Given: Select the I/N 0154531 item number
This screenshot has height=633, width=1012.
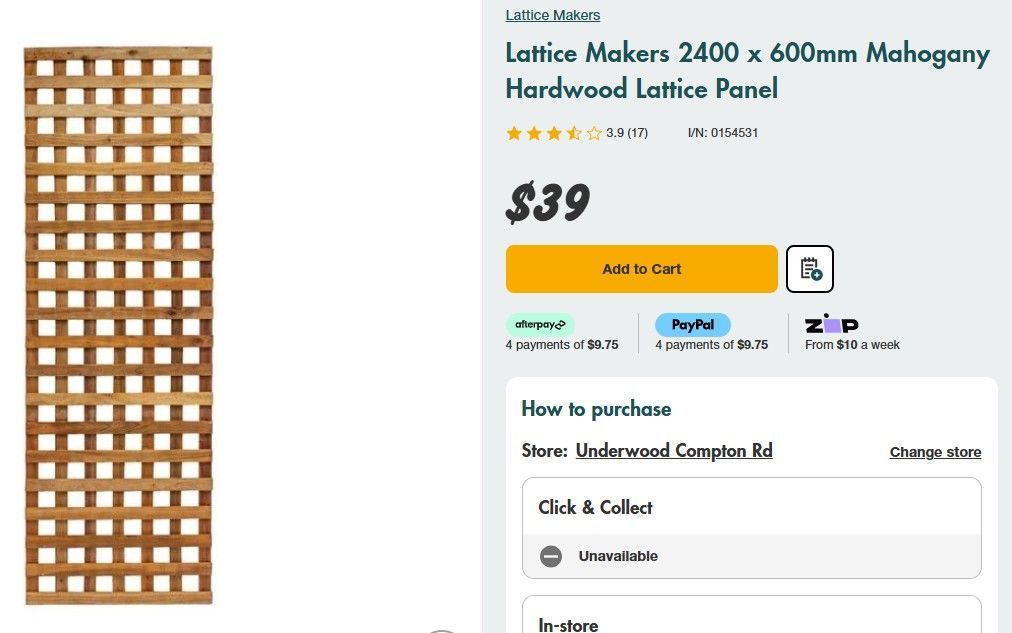Looking at the screenshot, I should tap(723, 132).
